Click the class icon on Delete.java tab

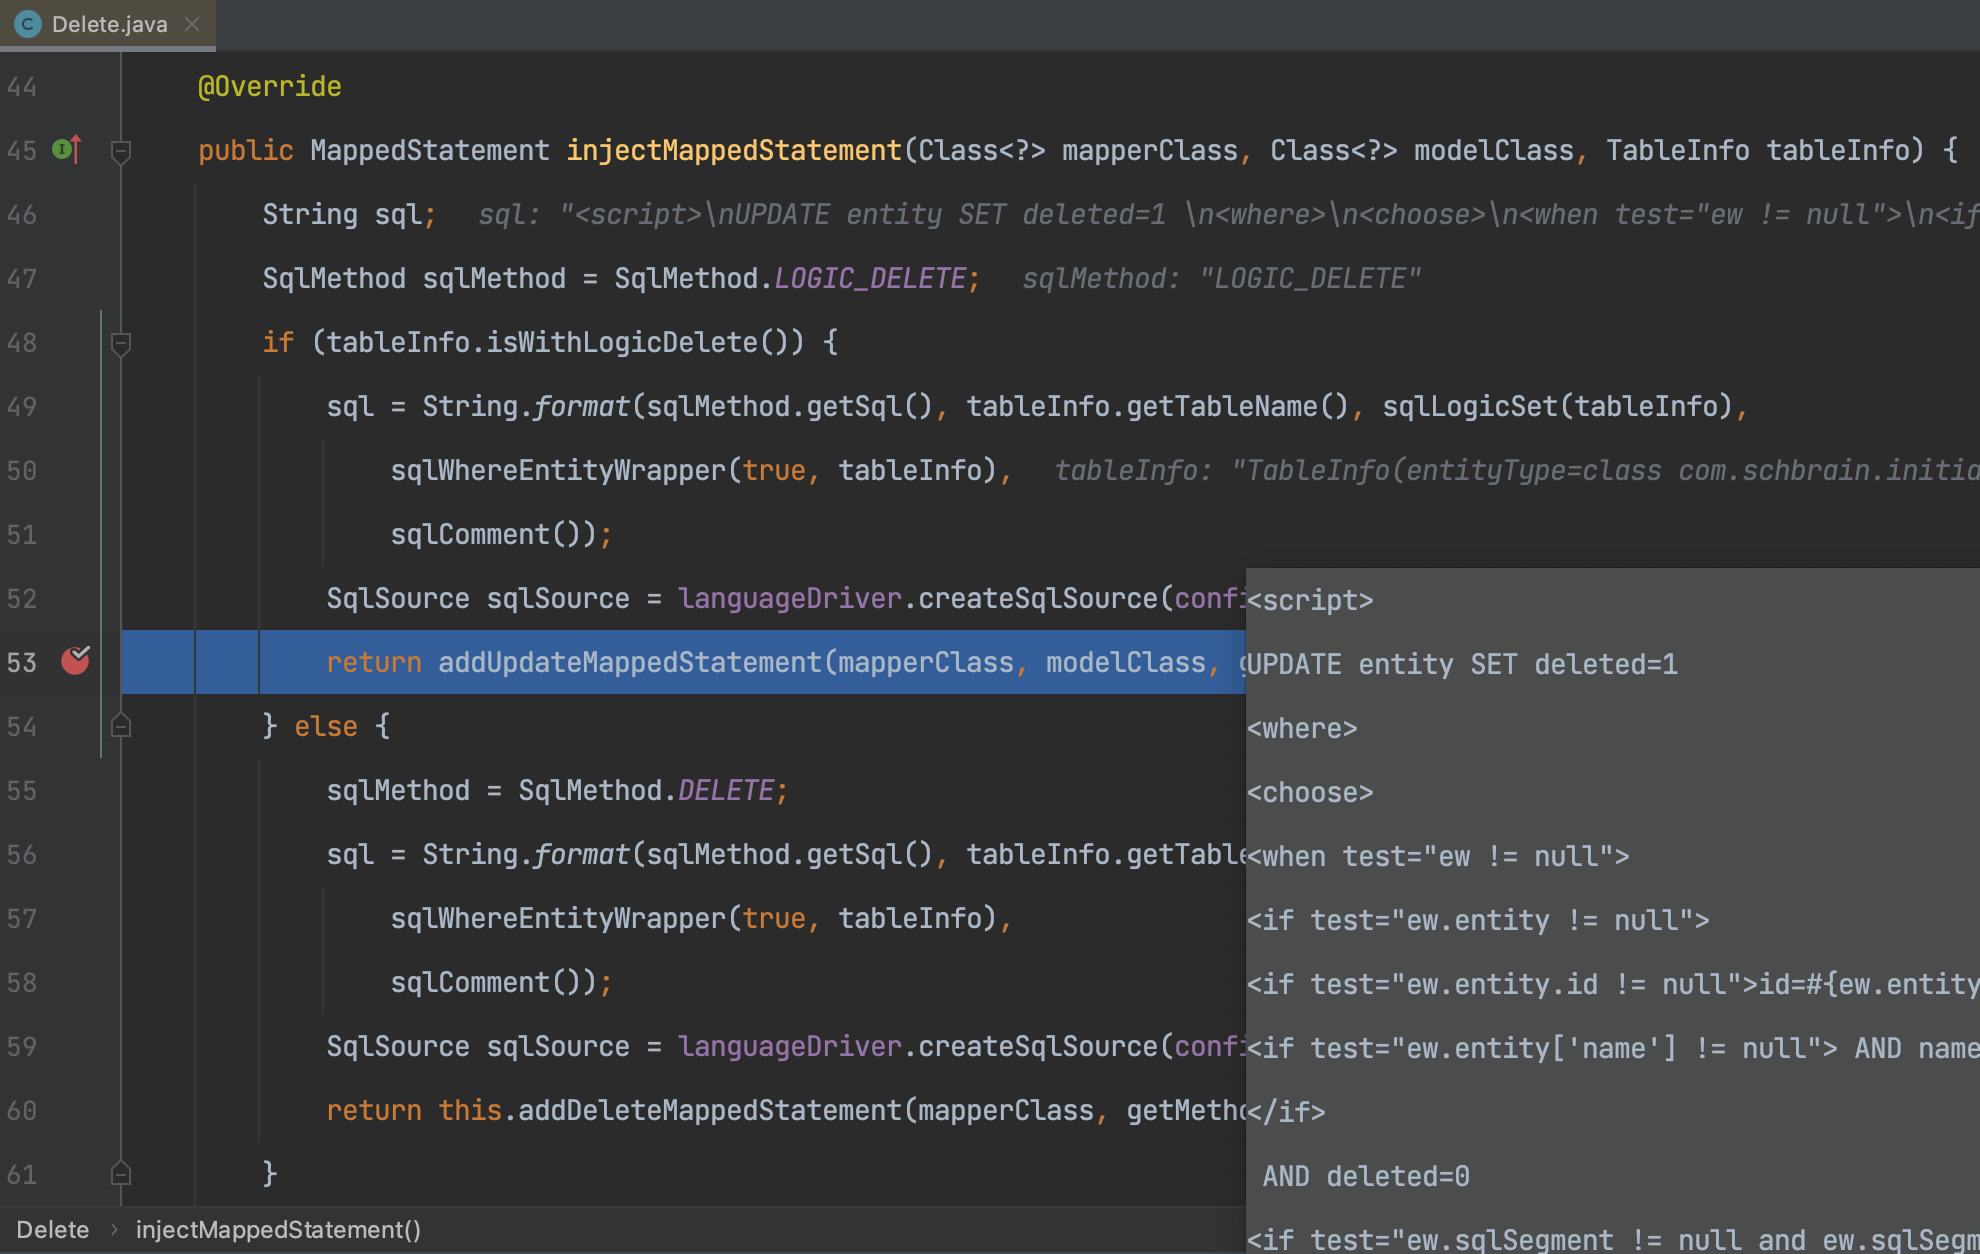pos(28,24)
